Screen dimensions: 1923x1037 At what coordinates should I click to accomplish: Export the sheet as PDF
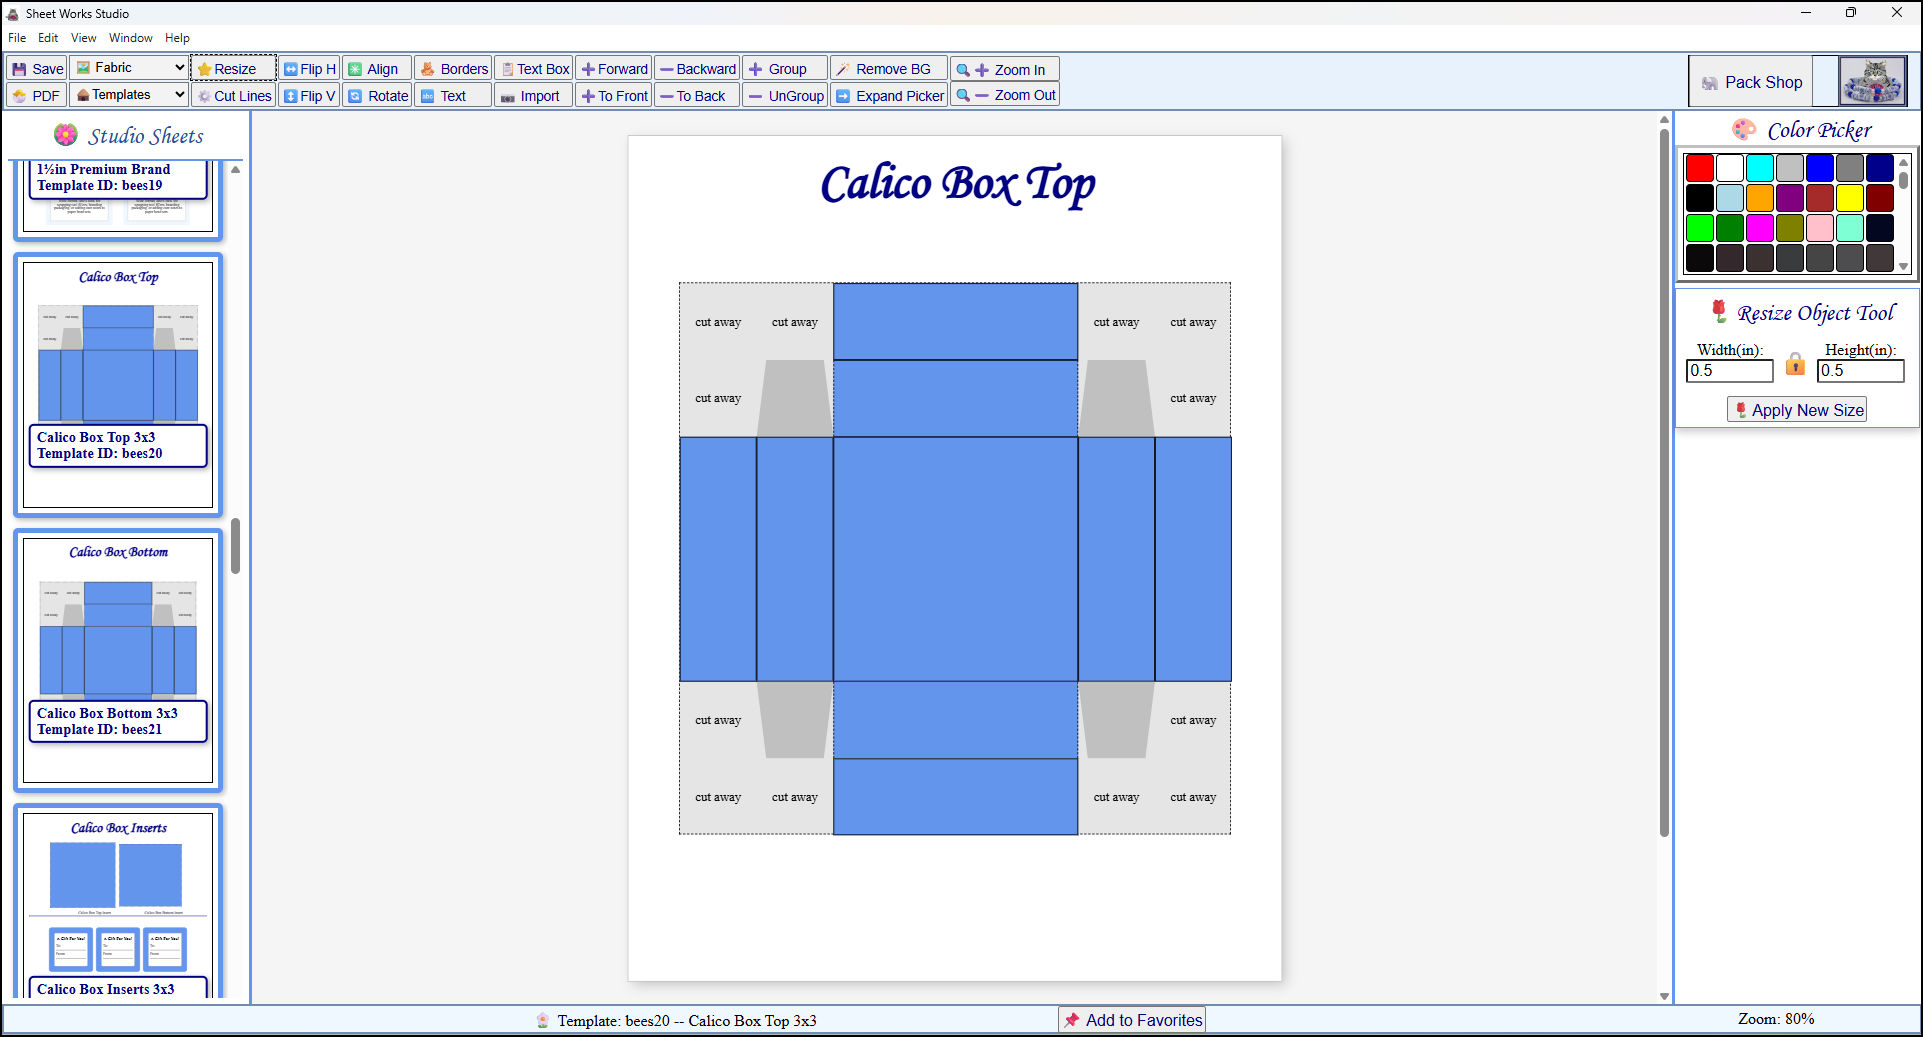pyautogui.click(x=35, y=95)
